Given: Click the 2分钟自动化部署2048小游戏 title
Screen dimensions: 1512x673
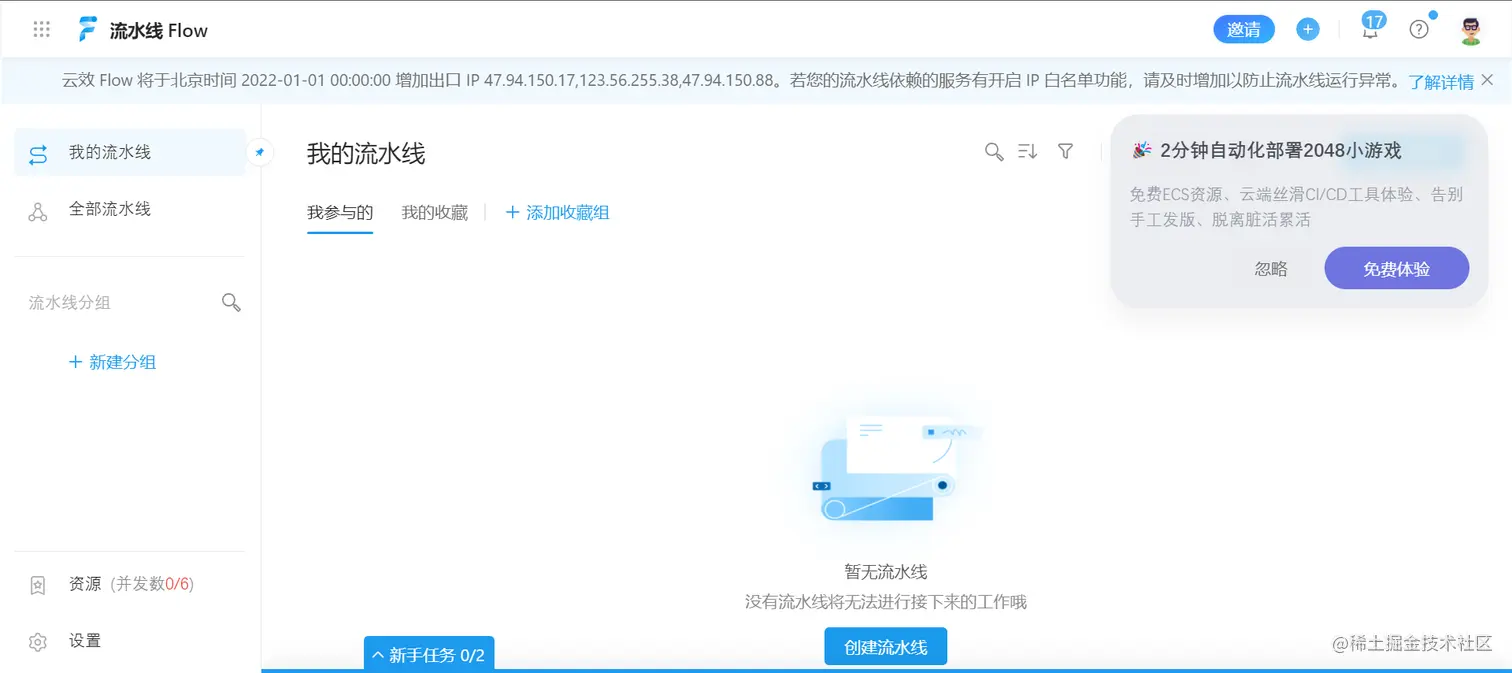Looking at the screenshot, I should pos(1281,151).
